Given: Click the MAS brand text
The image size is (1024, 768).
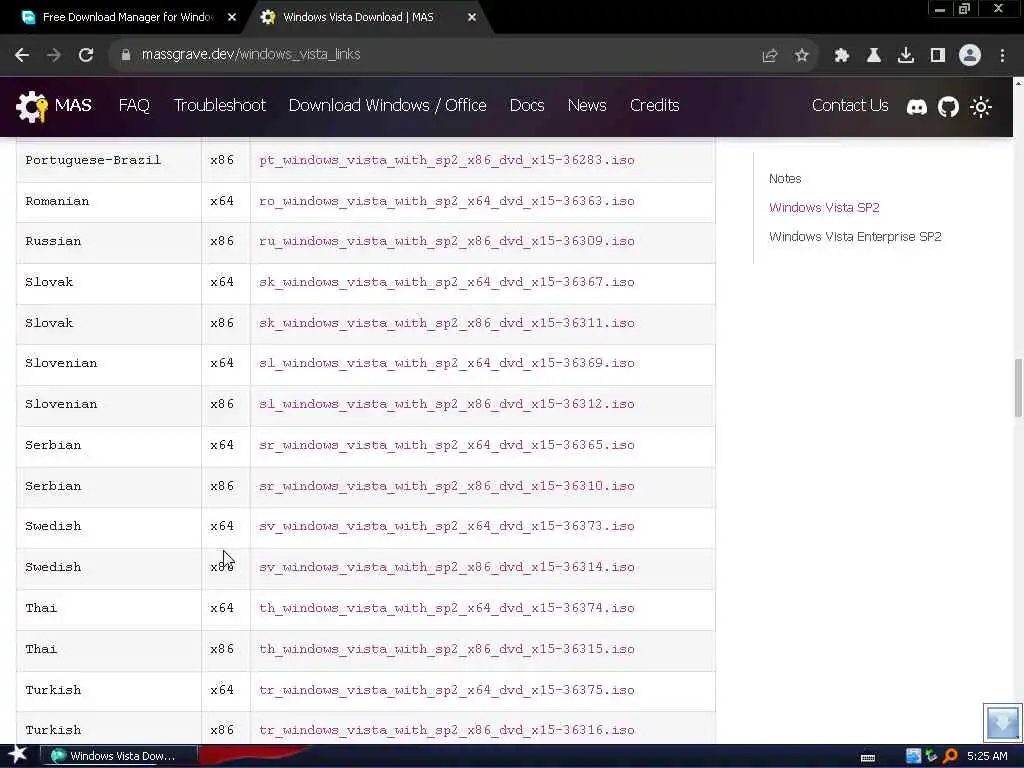Looking at the screenshot, I should tap(73, 106).
